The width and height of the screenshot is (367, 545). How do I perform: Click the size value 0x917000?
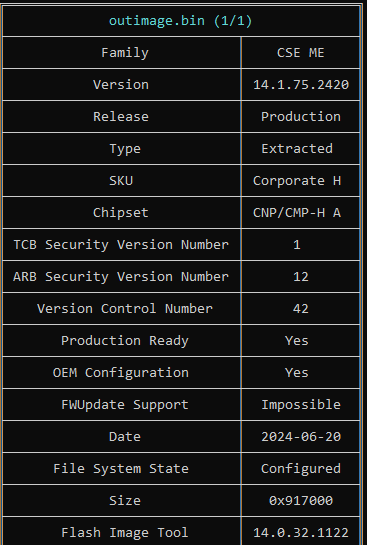[301, 501]
